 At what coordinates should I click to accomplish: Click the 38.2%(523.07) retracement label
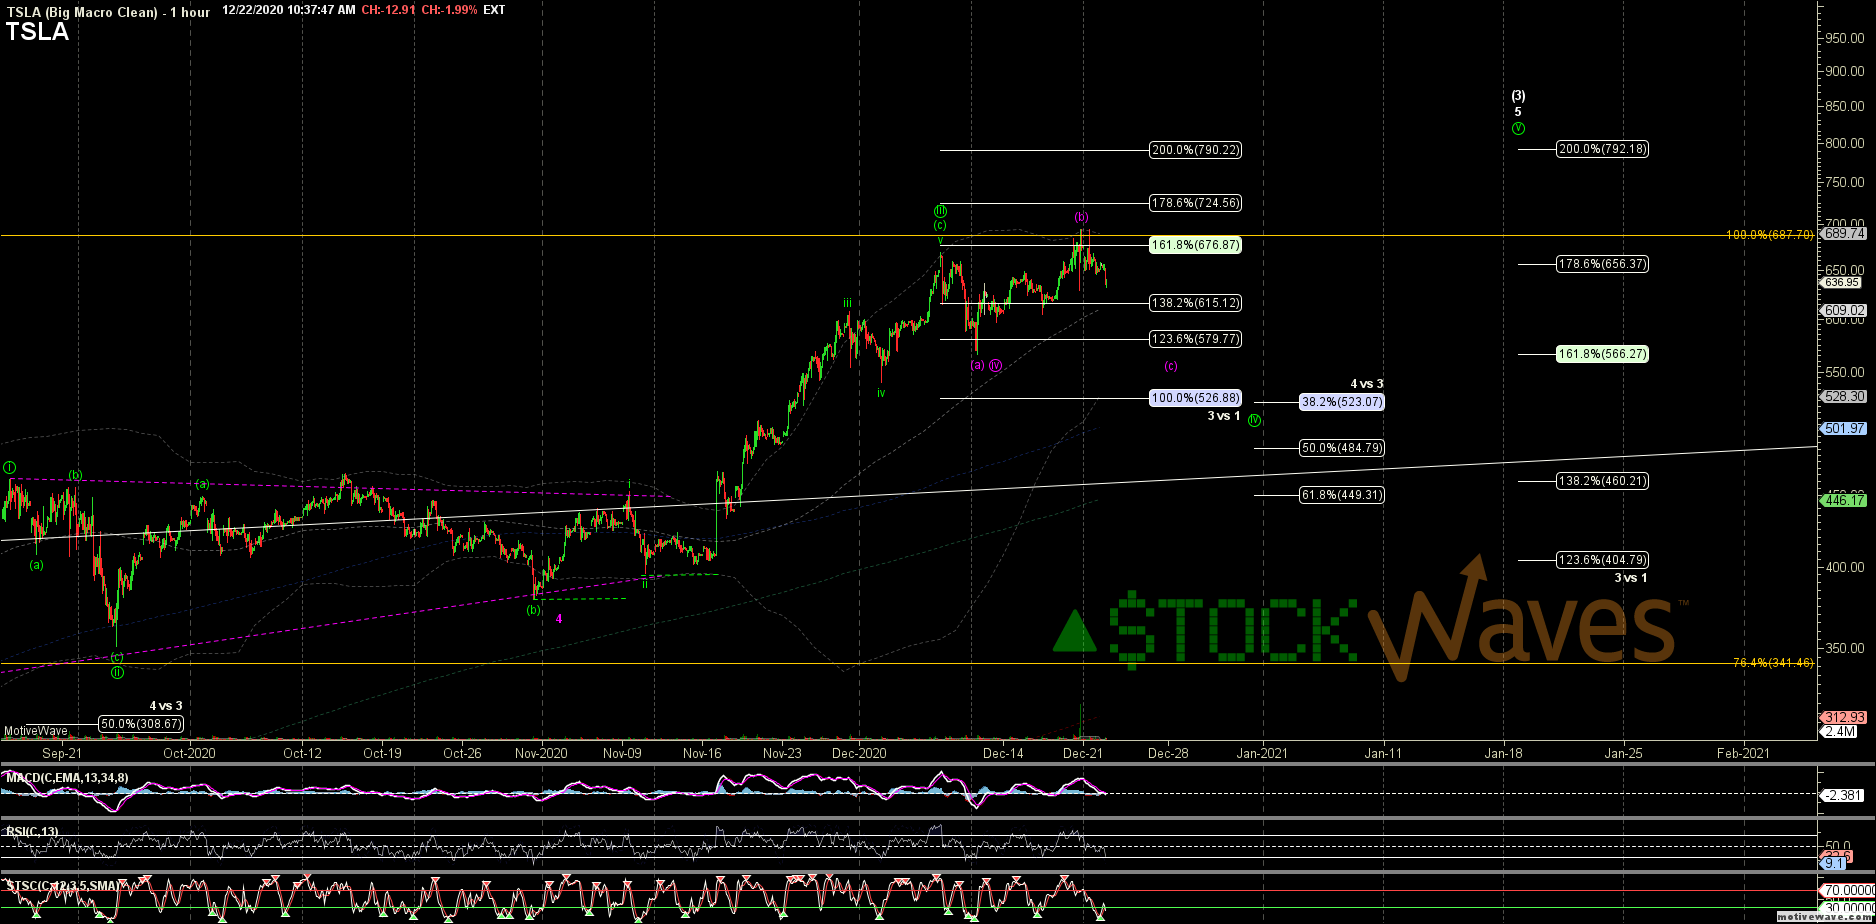click(x=1341, y=402)
